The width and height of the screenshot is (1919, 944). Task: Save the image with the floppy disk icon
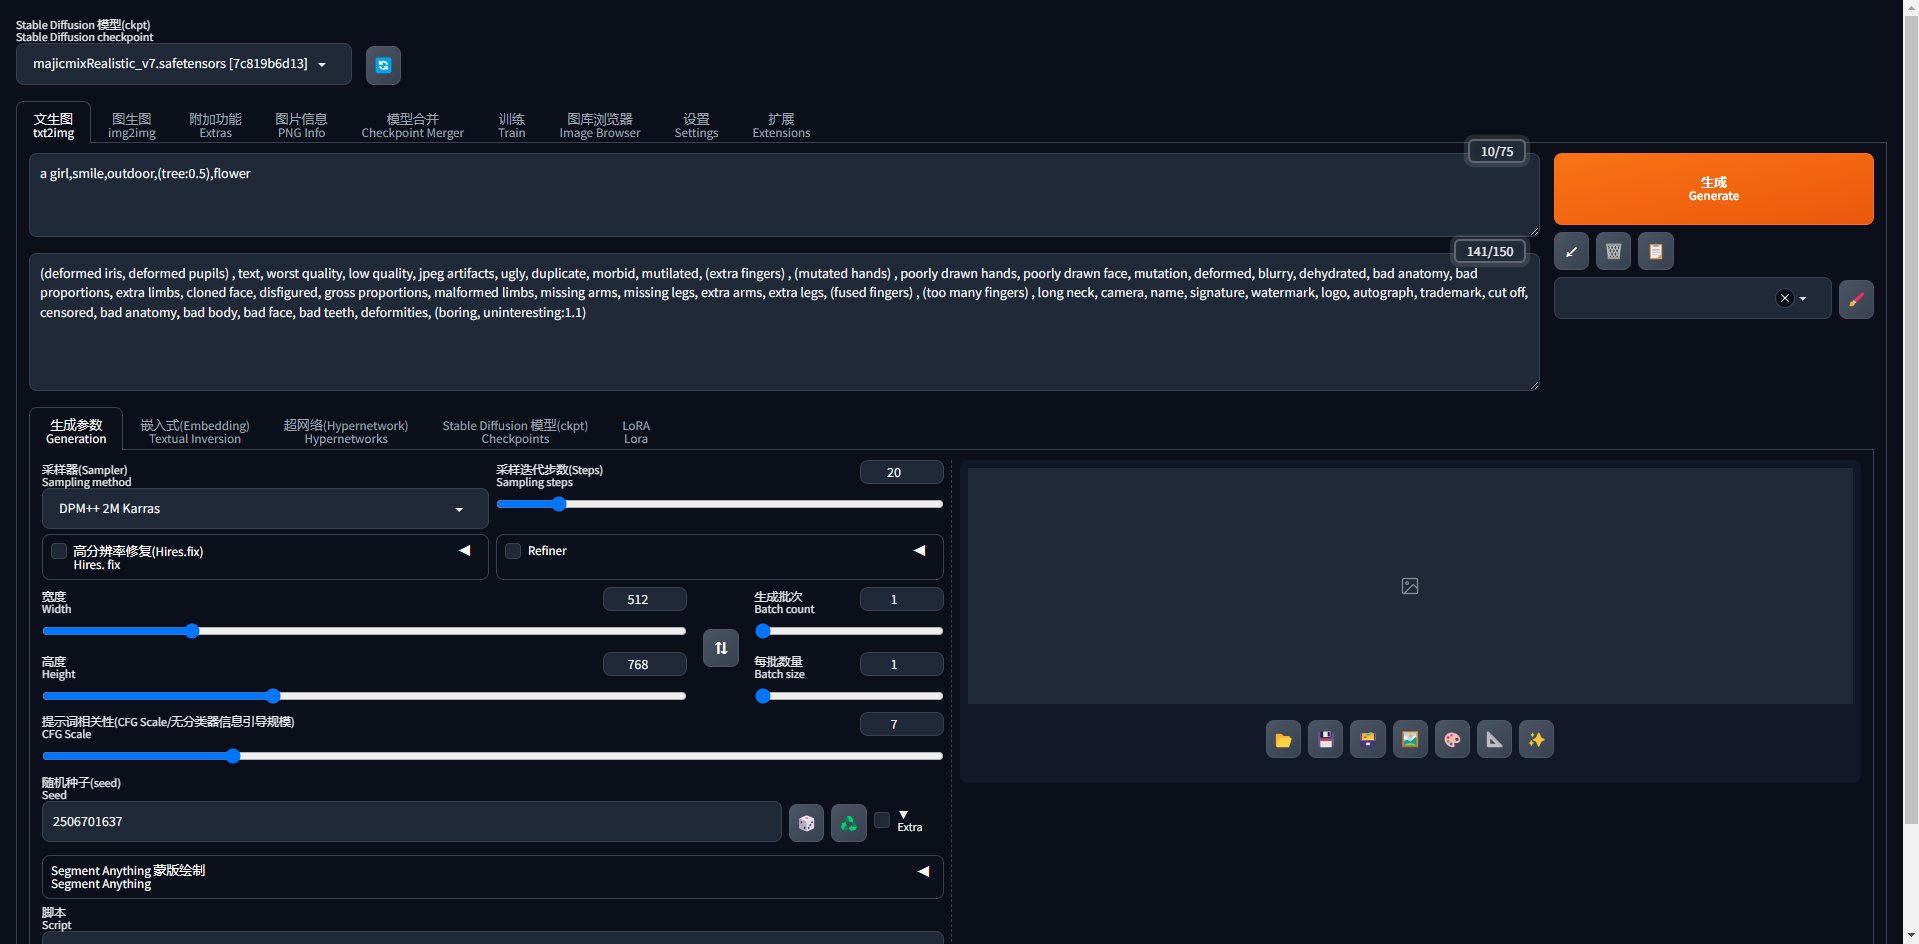click(x=1325, y=740)
